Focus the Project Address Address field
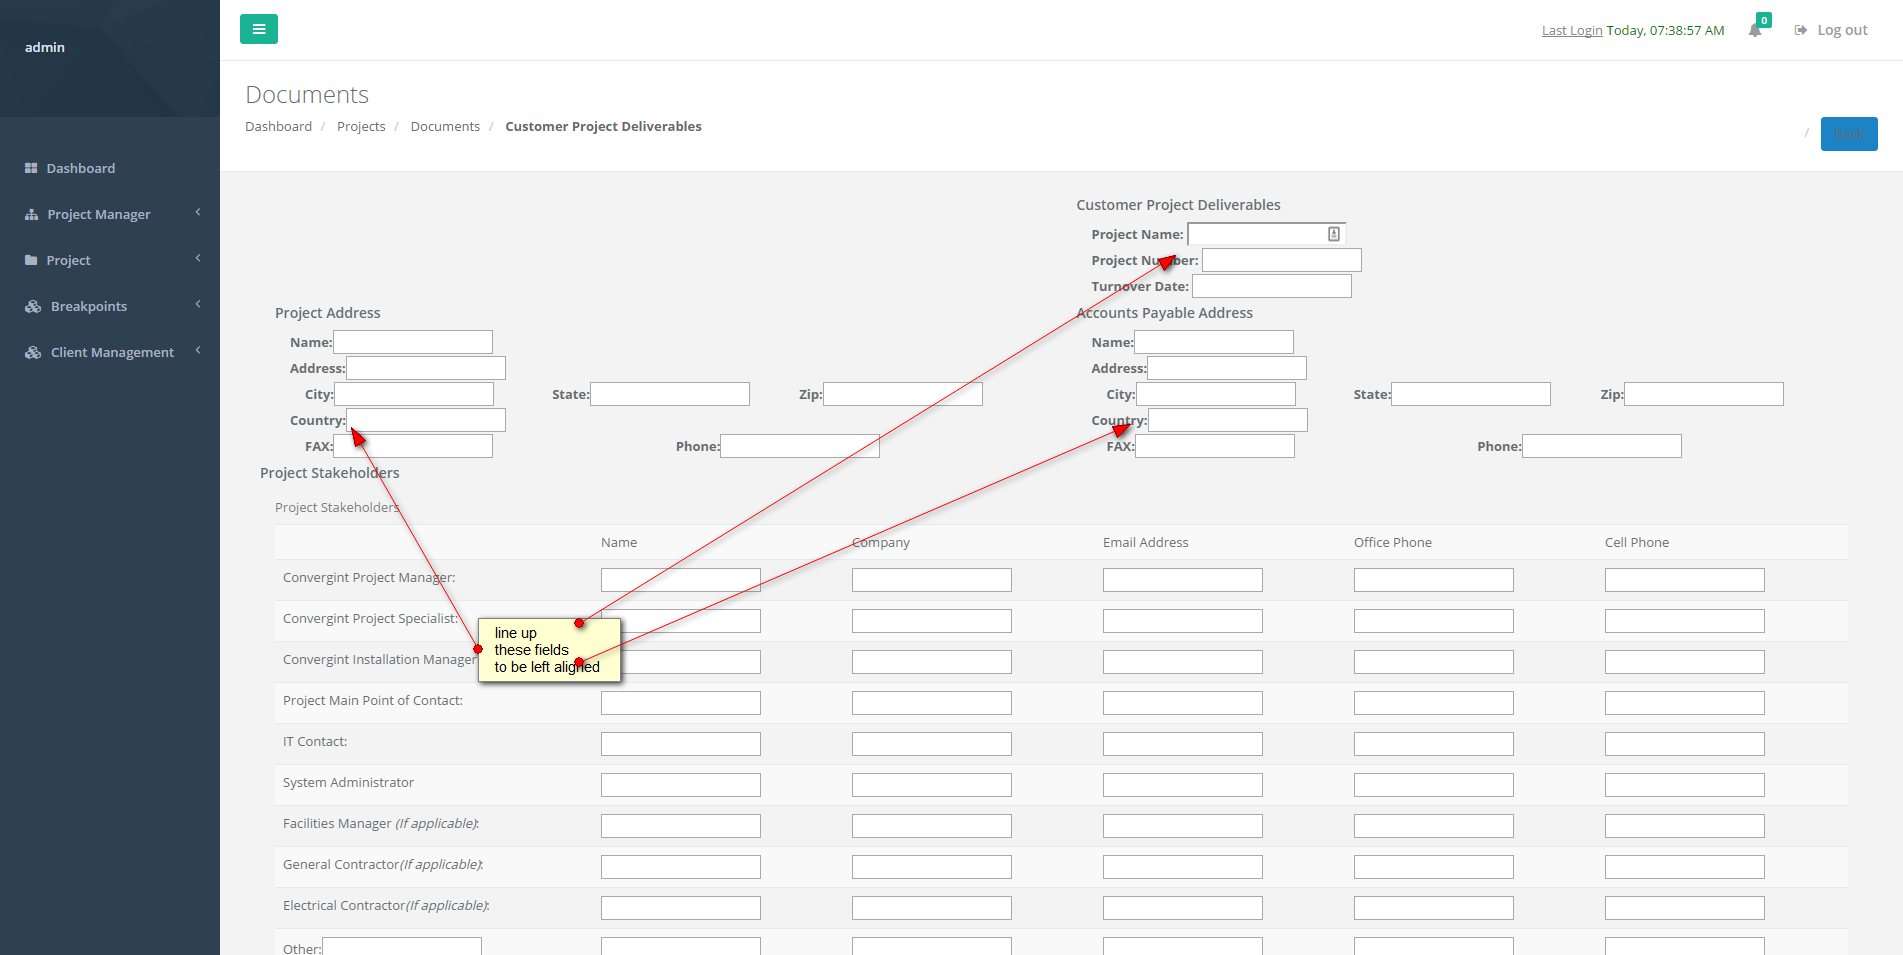 [x=426, y=368]
